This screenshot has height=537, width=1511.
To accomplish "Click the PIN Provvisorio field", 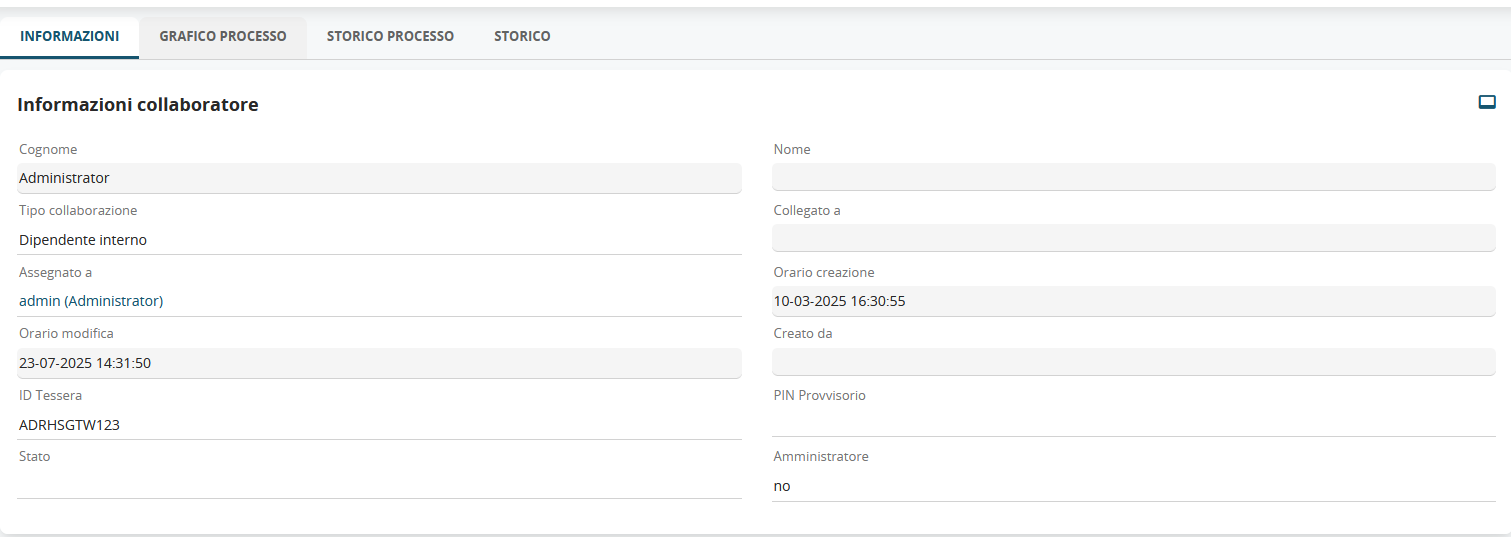I will (x=1133, y=422).
